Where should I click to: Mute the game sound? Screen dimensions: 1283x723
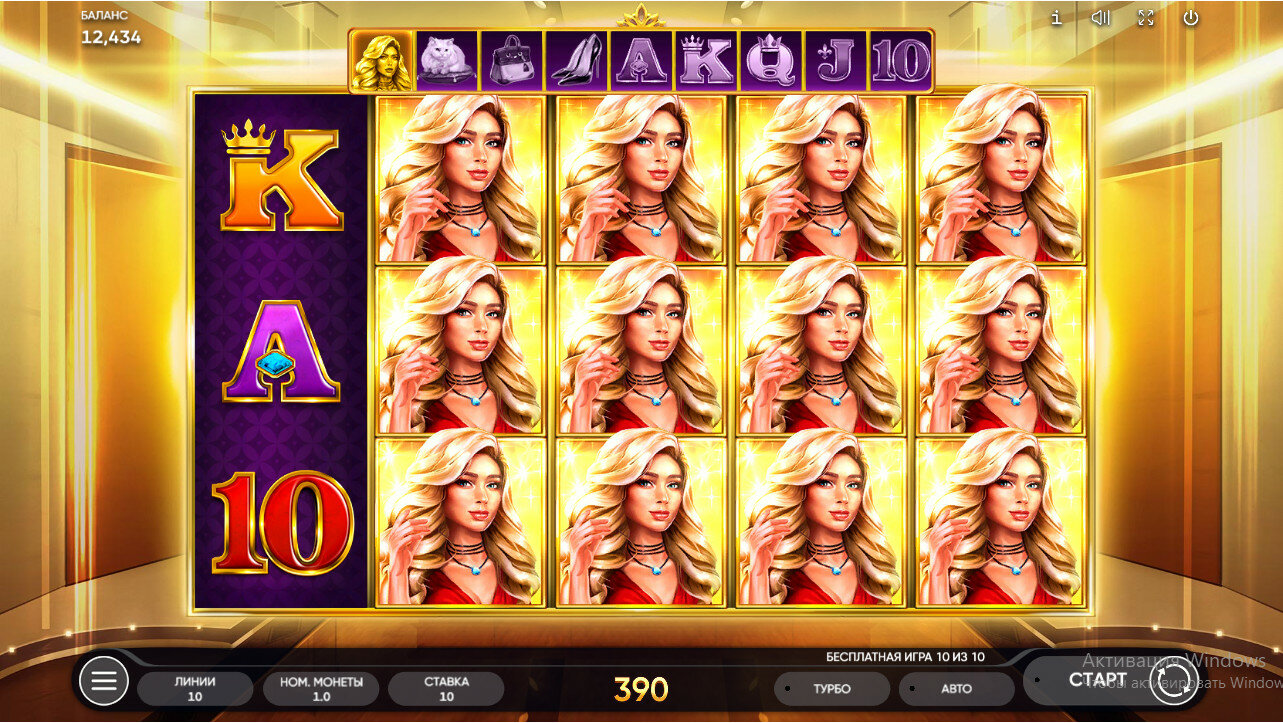(x=1101, y=18)
